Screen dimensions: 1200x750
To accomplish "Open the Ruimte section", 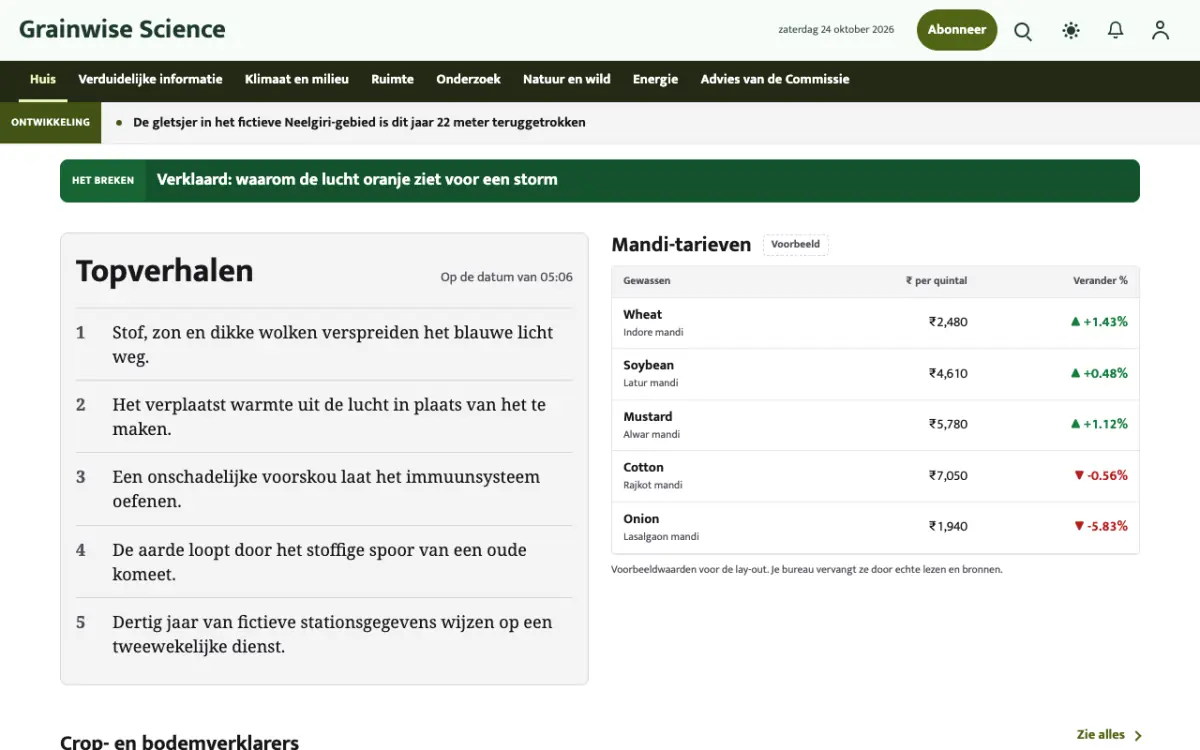I will click(392, 80).
